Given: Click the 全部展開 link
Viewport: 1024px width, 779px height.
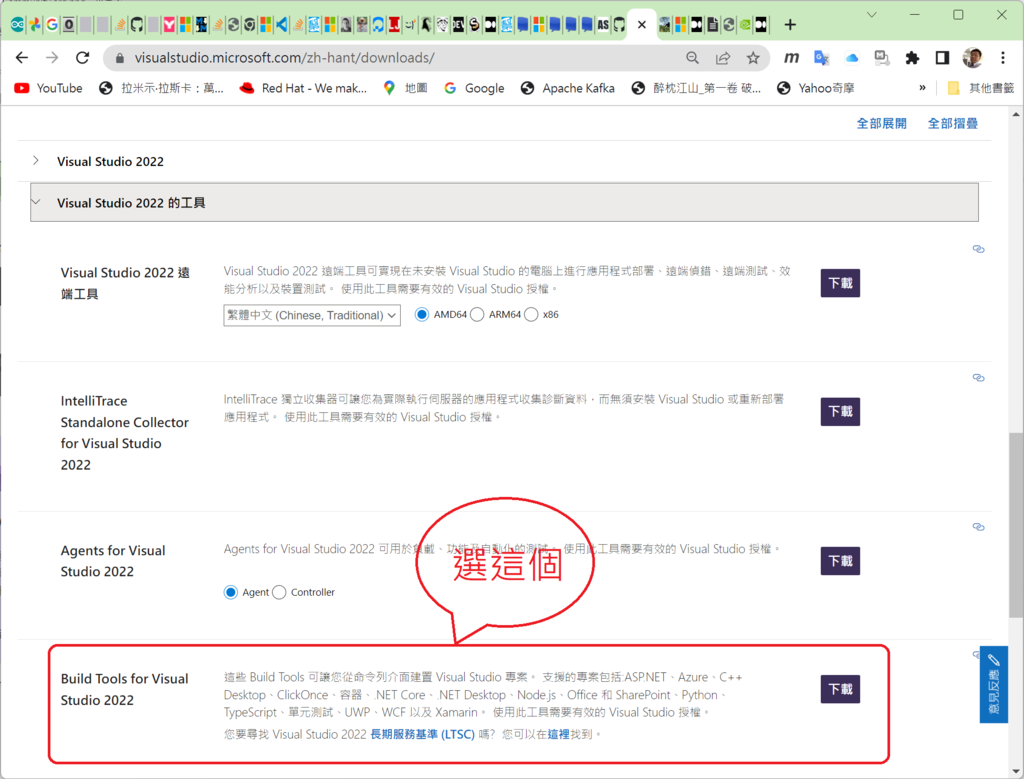Looking at the screenshot, I should [881, 123].
